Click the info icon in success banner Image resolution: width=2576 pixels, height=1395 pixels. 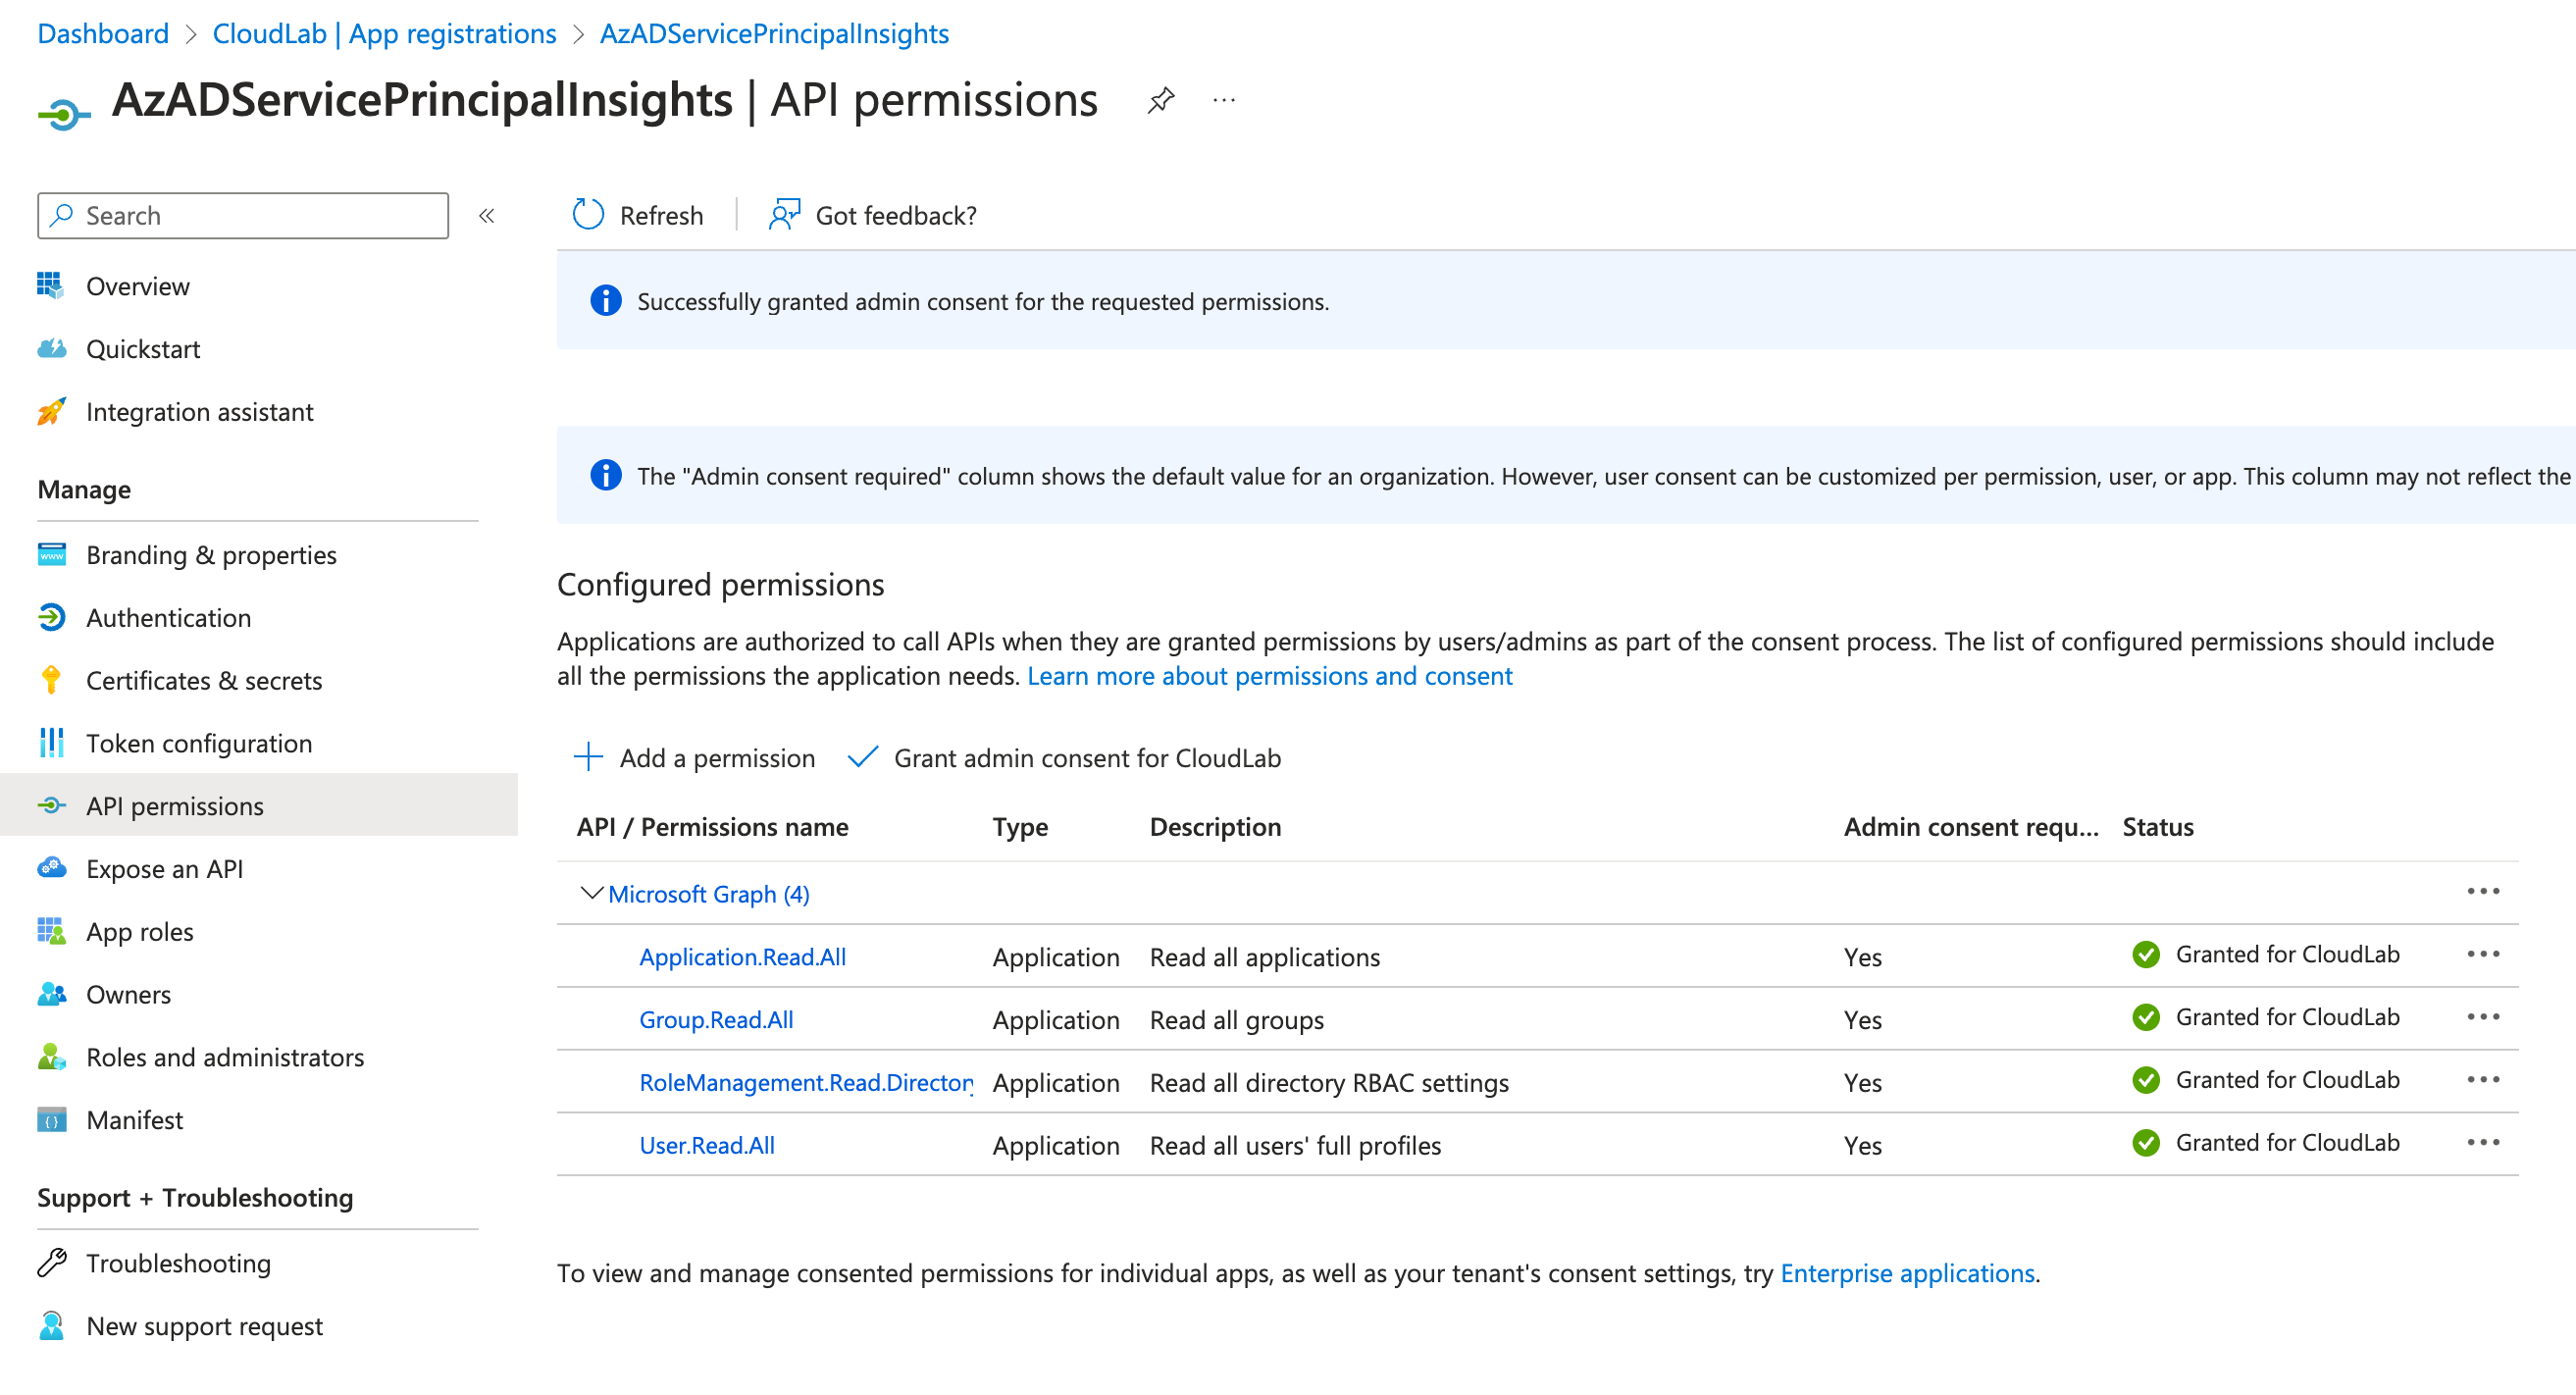(605, 300)
